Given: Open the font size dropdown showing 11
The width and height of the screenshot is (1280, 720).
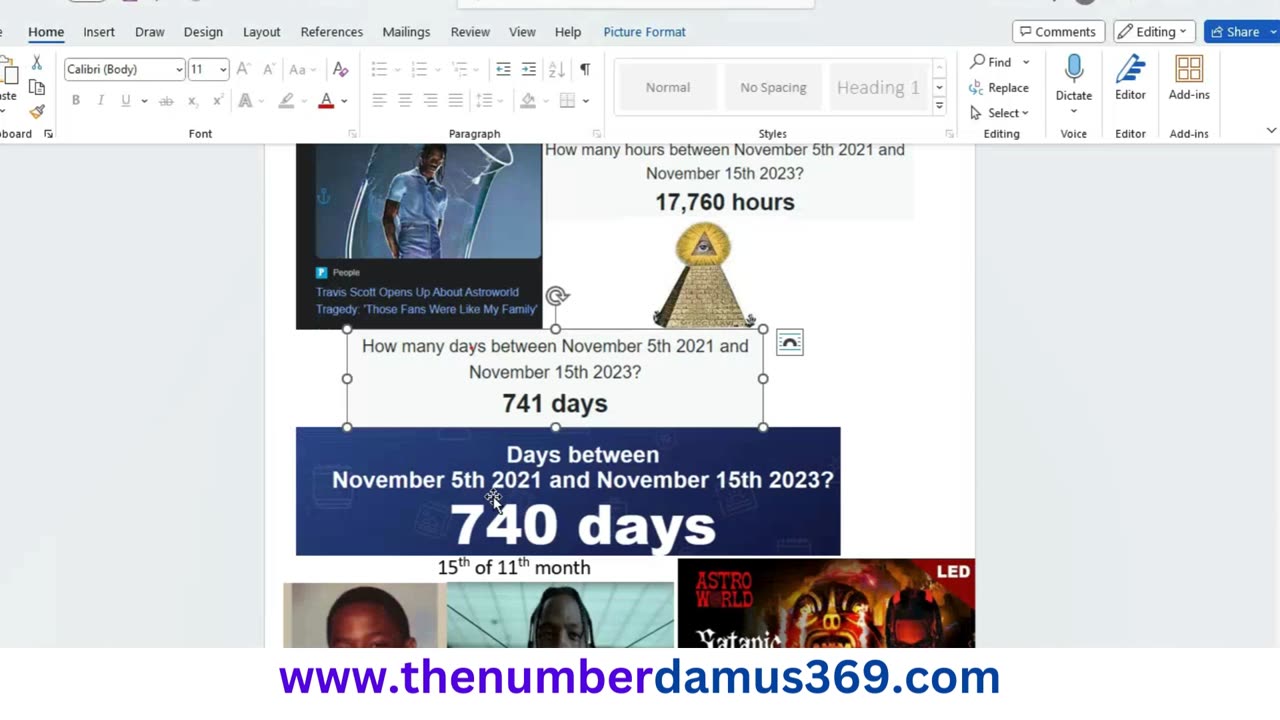Looking at the screenshot, I should [x=222, y=69].
